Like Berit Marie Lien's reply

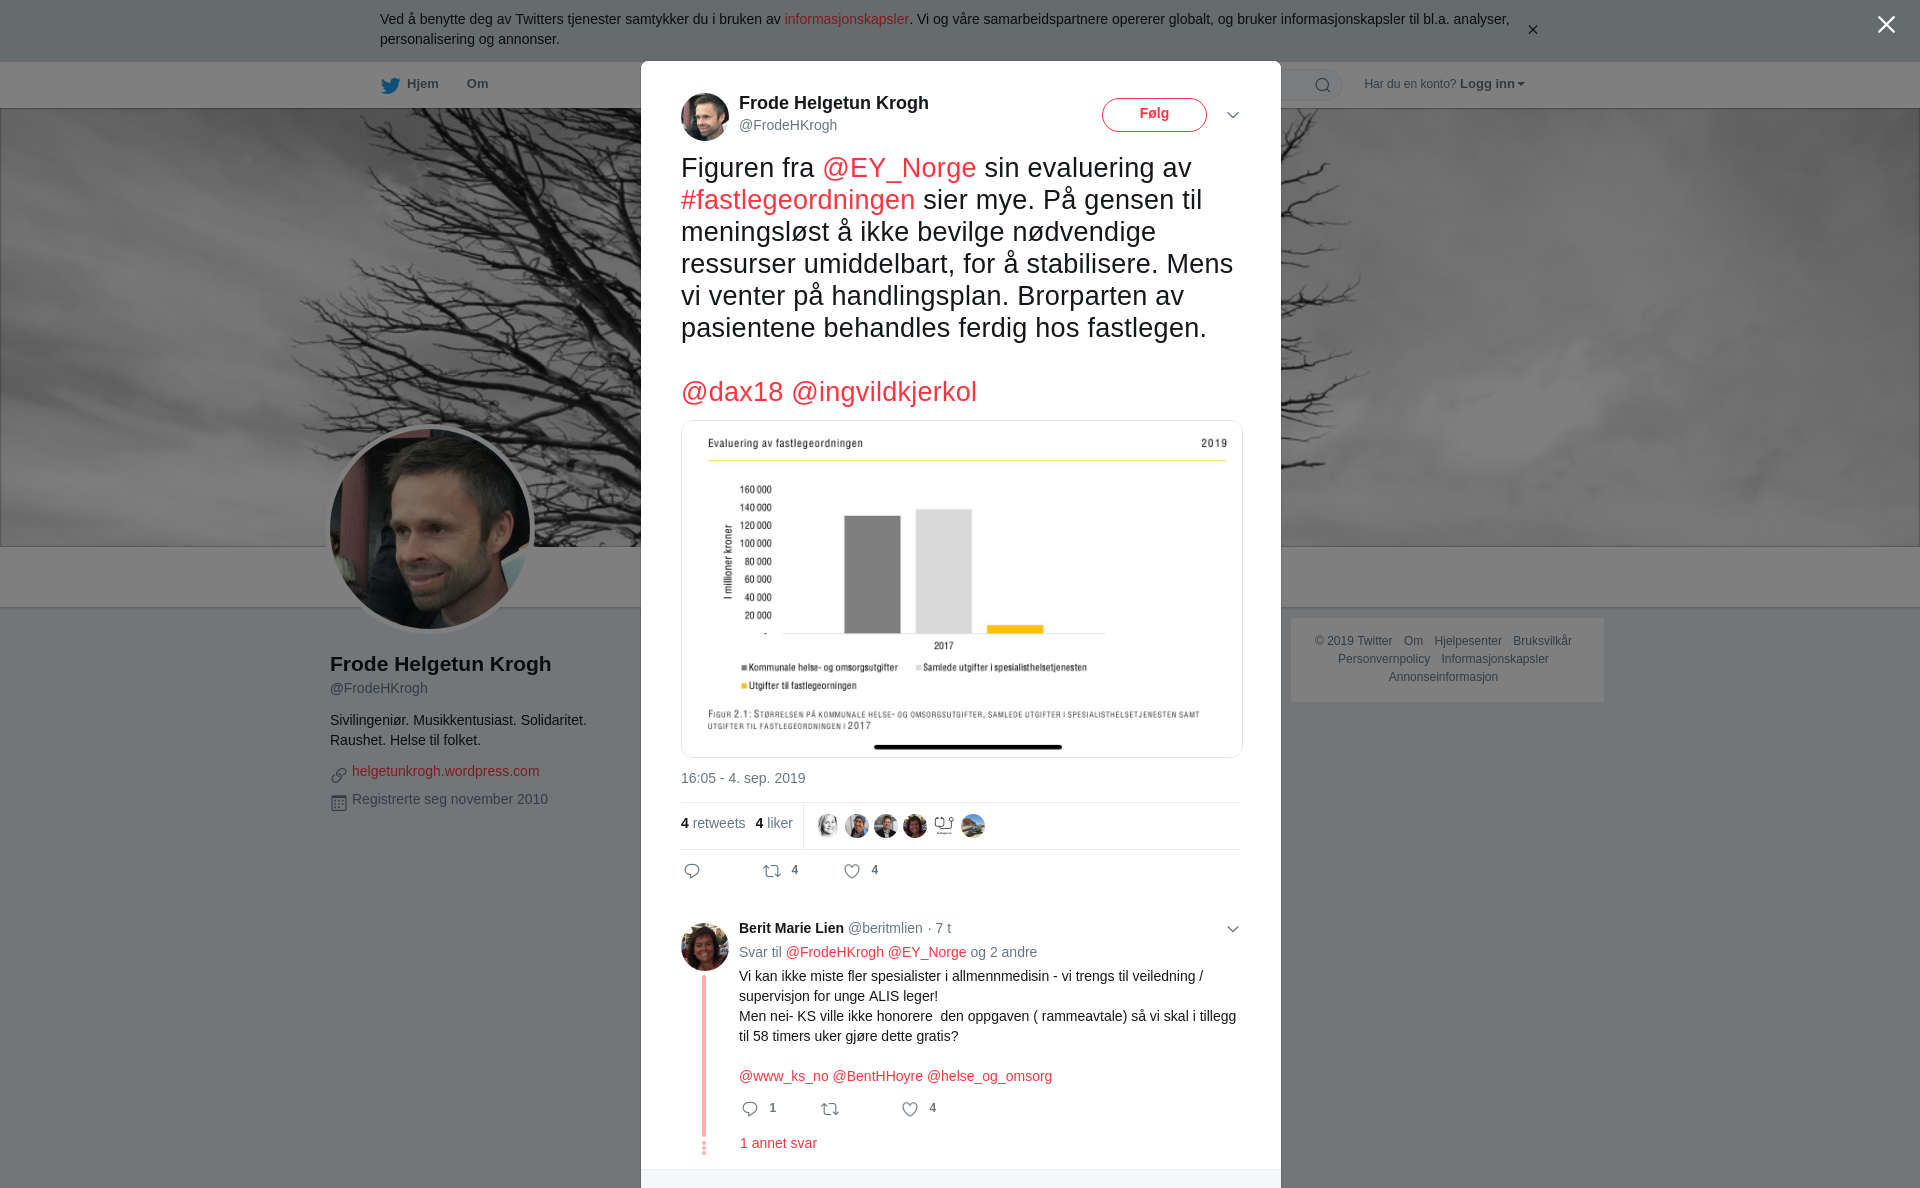(x=910, y=1109)
